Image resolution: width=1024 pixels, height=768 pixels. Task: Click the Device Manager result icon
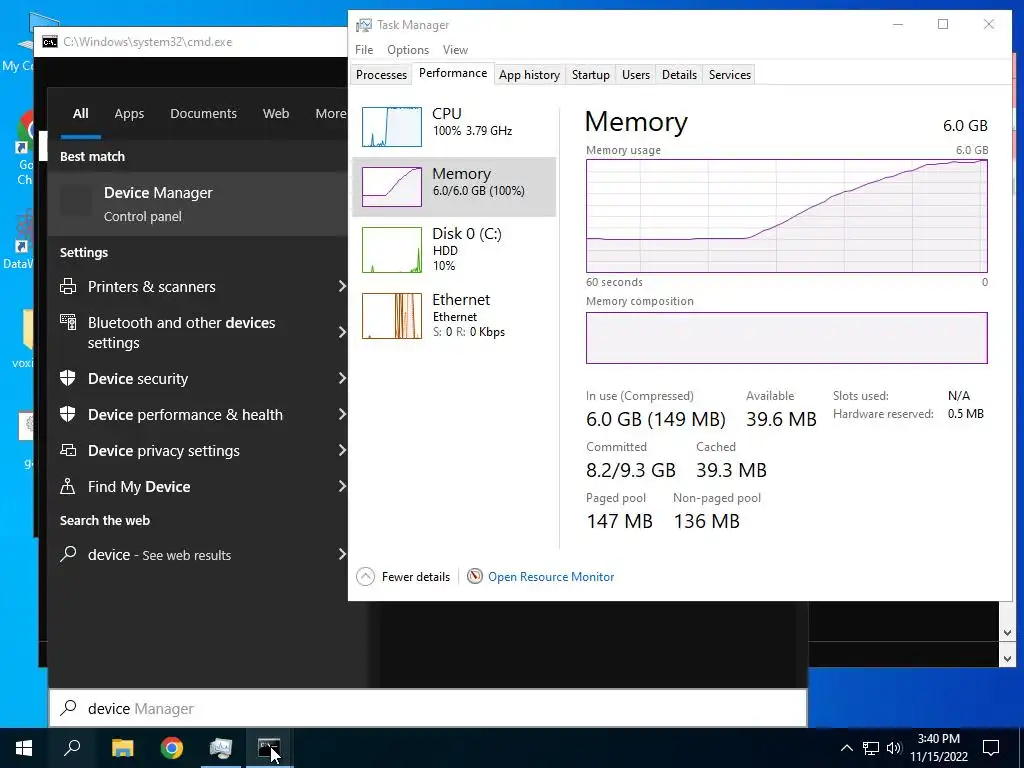(x=76, y=201)
